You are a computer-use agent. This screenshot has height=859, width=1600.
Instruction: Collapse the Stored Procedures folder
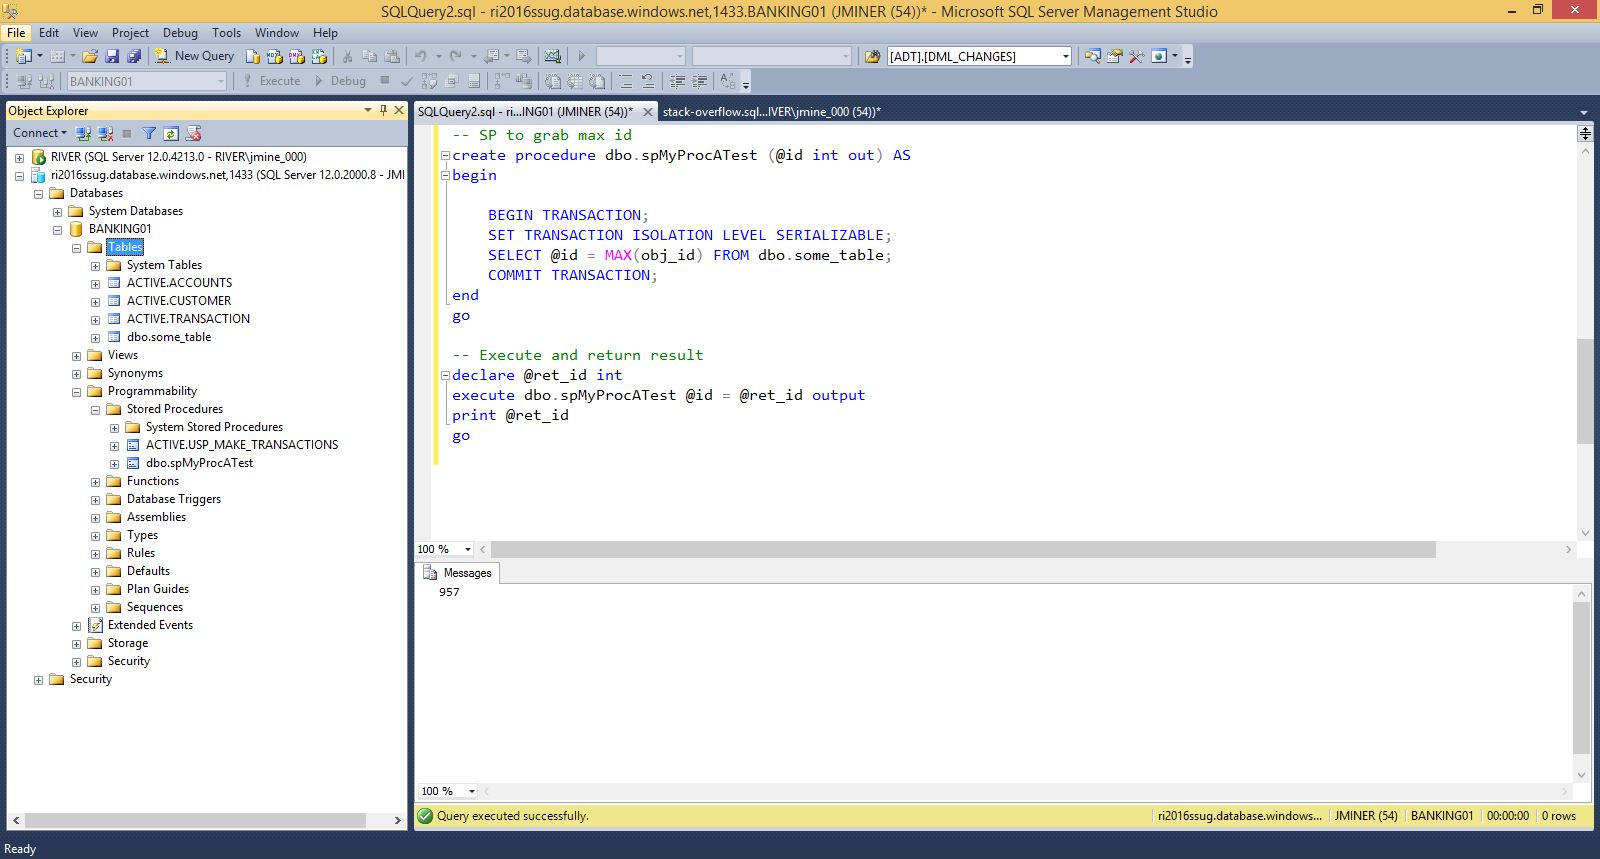click(95, 409)
